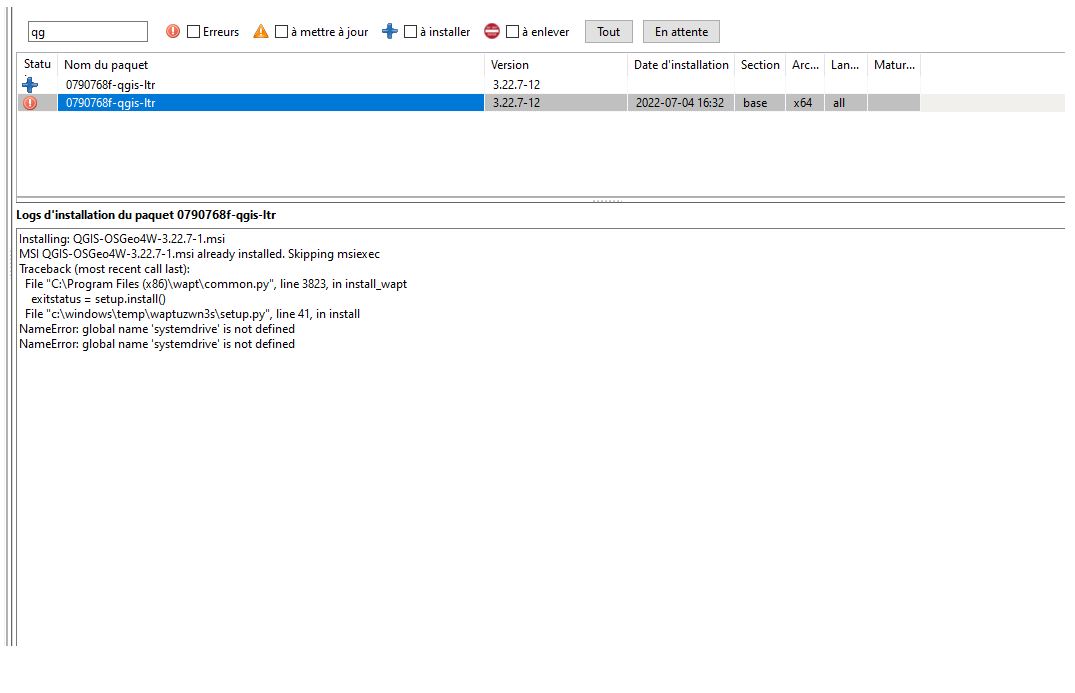Click the Date d'installation column header
This screenshot has height=693, width=1075.
pyautogui.click(x=681, y=64)
